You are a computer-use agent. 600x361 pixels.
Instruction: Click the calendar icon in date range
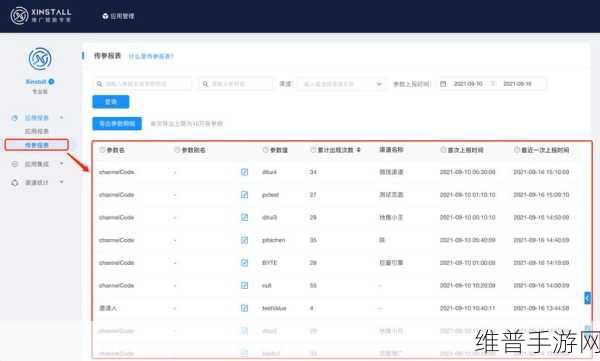[x=443, y=84]
